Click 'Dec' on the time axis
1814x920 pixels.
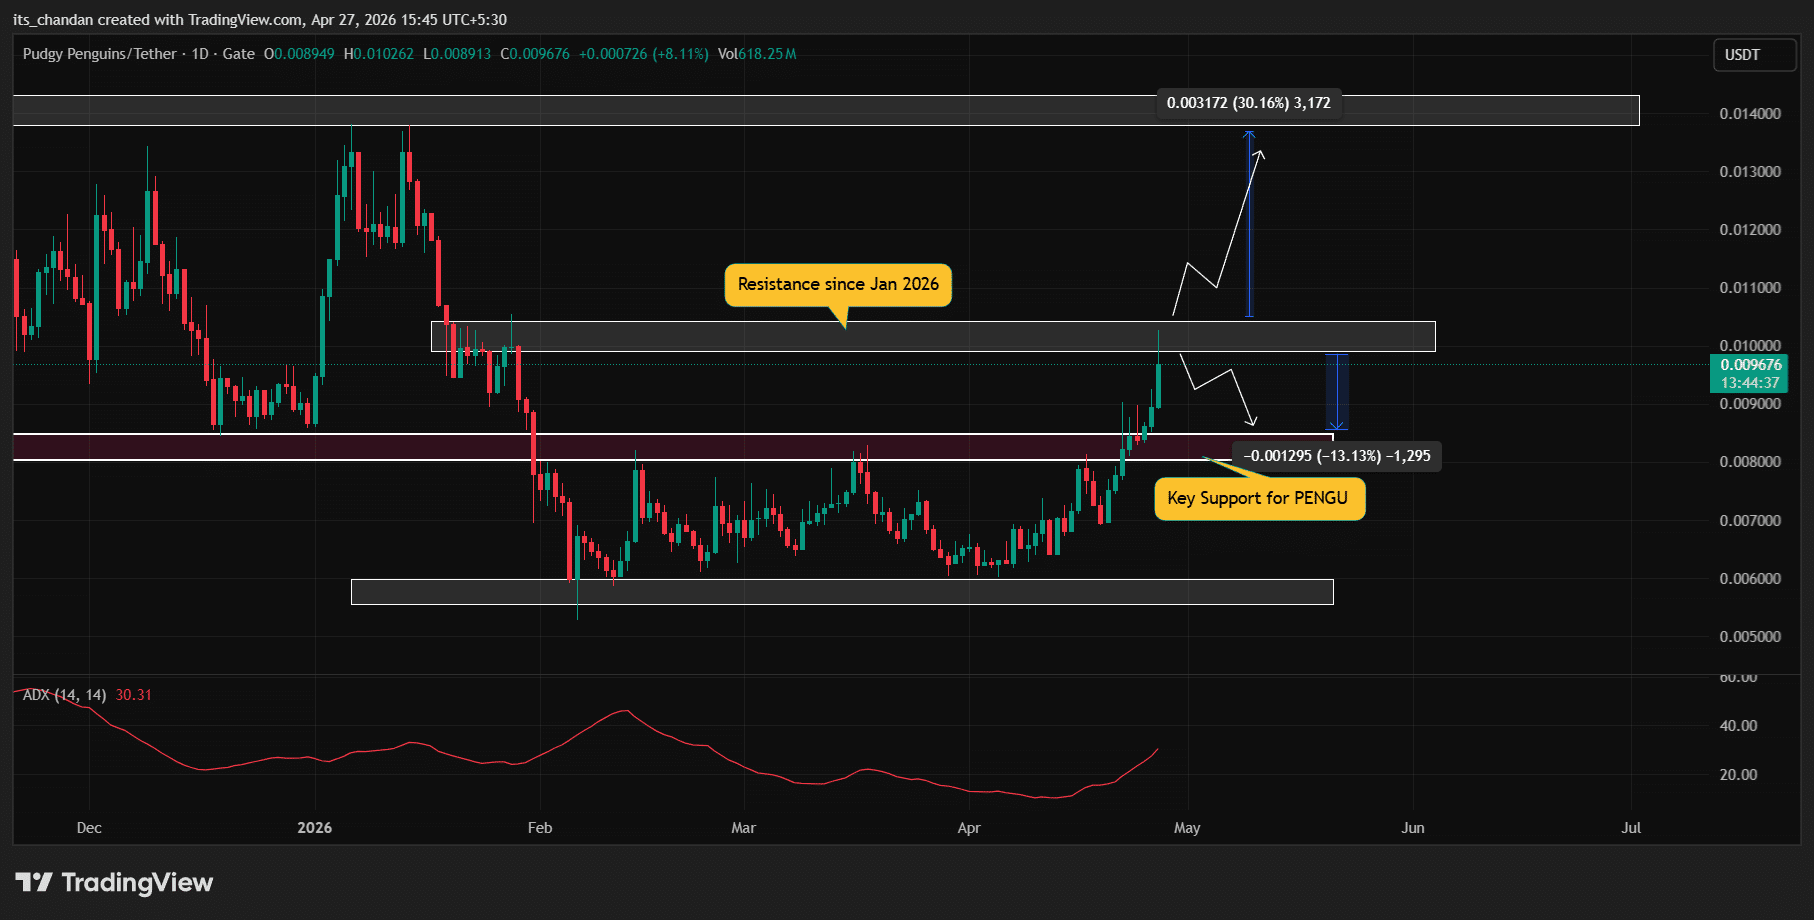pos(88,828)
